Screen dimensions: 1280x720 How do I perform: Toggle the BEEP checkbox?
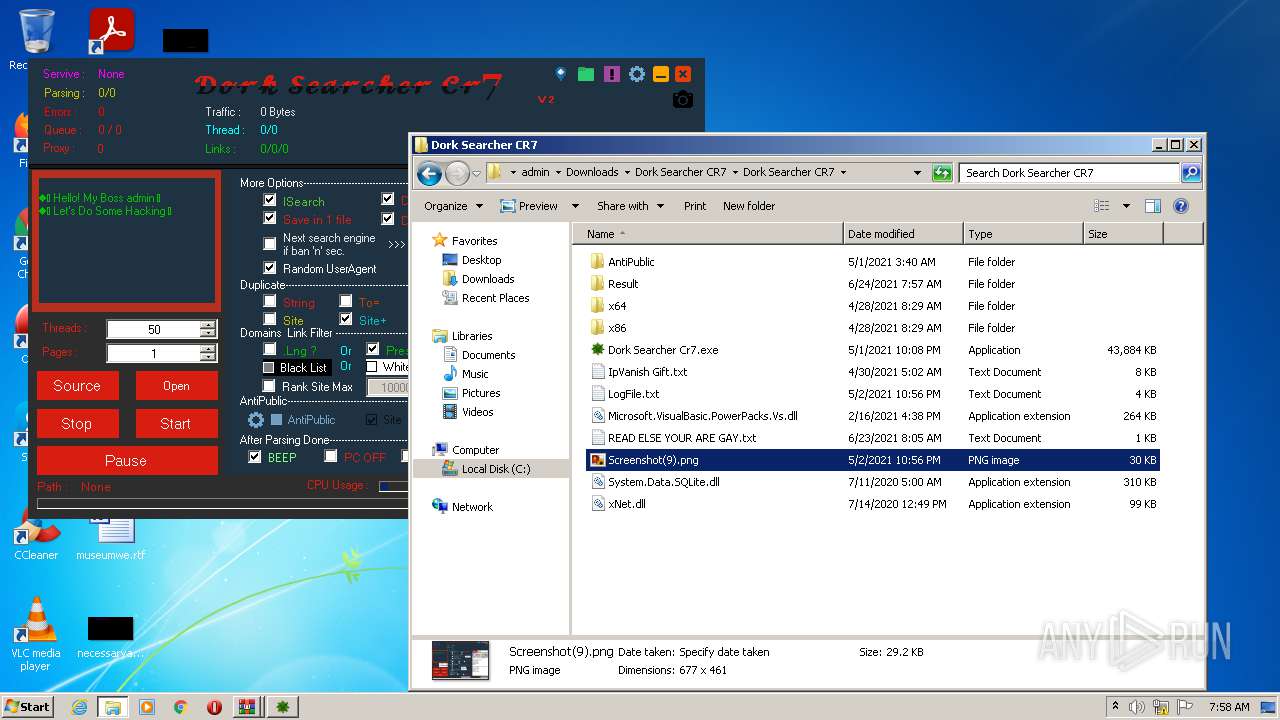click(x=255, y=457)
